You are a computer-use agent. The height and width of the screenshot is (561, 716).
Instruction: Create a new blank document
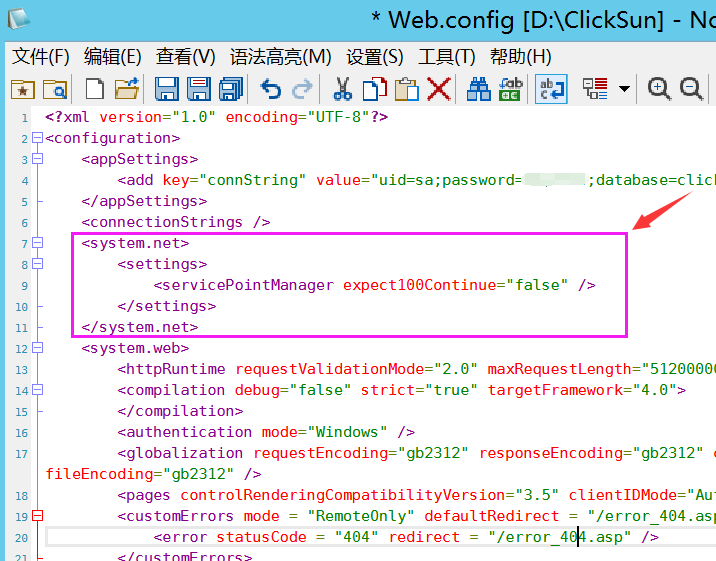click(95, 89)
